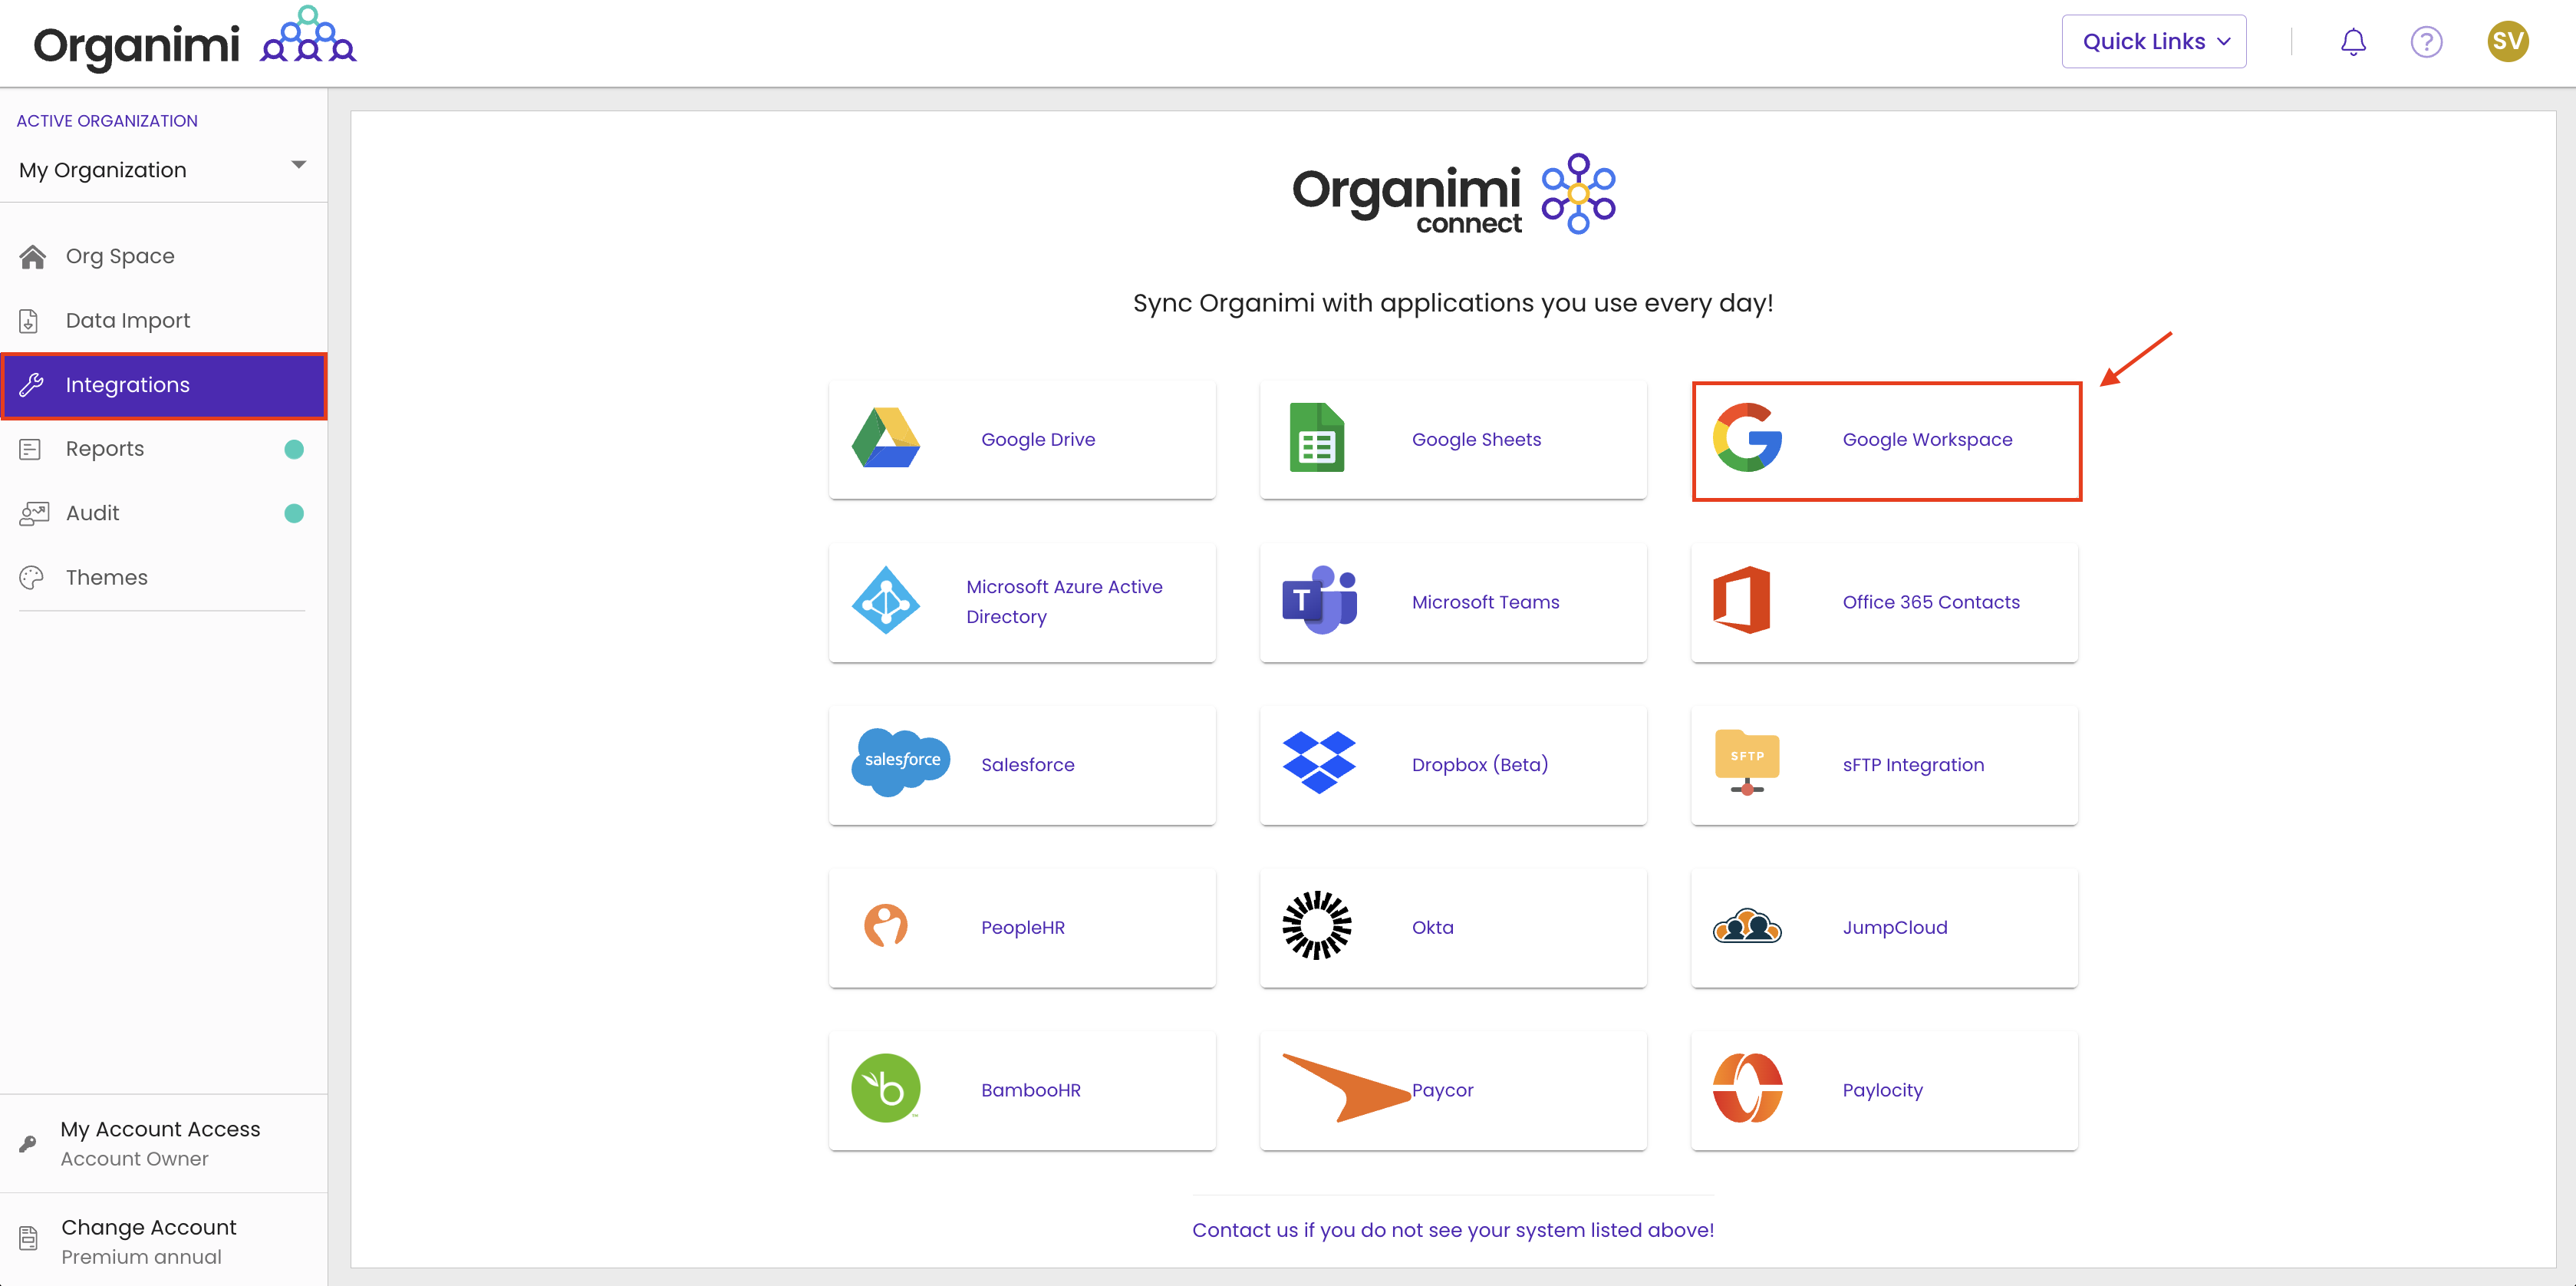
Task: Open My Account Access
Action: [x=163, y=1143]
